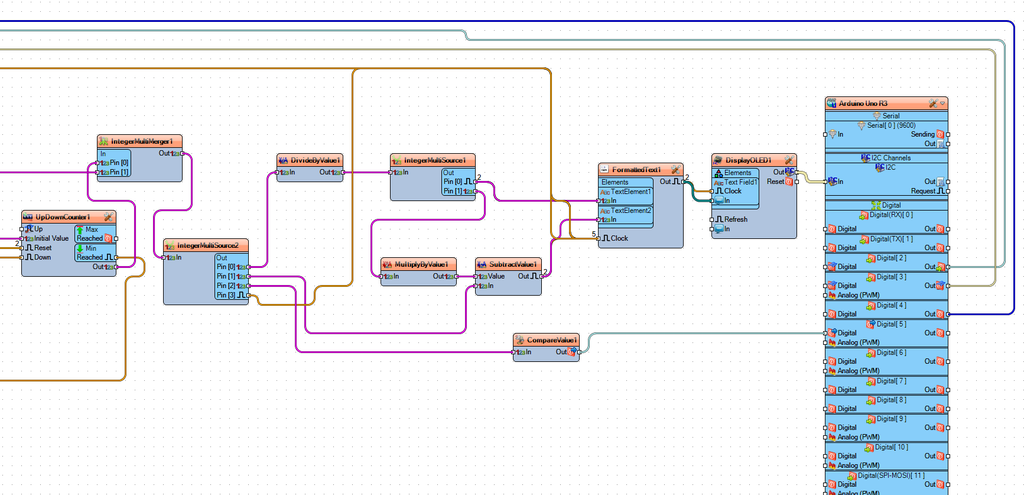The height and width of the screenshot is (495, 1024).
Task: Select the IntegerMultiMerger1 component icon
Action: pos(104,141)
